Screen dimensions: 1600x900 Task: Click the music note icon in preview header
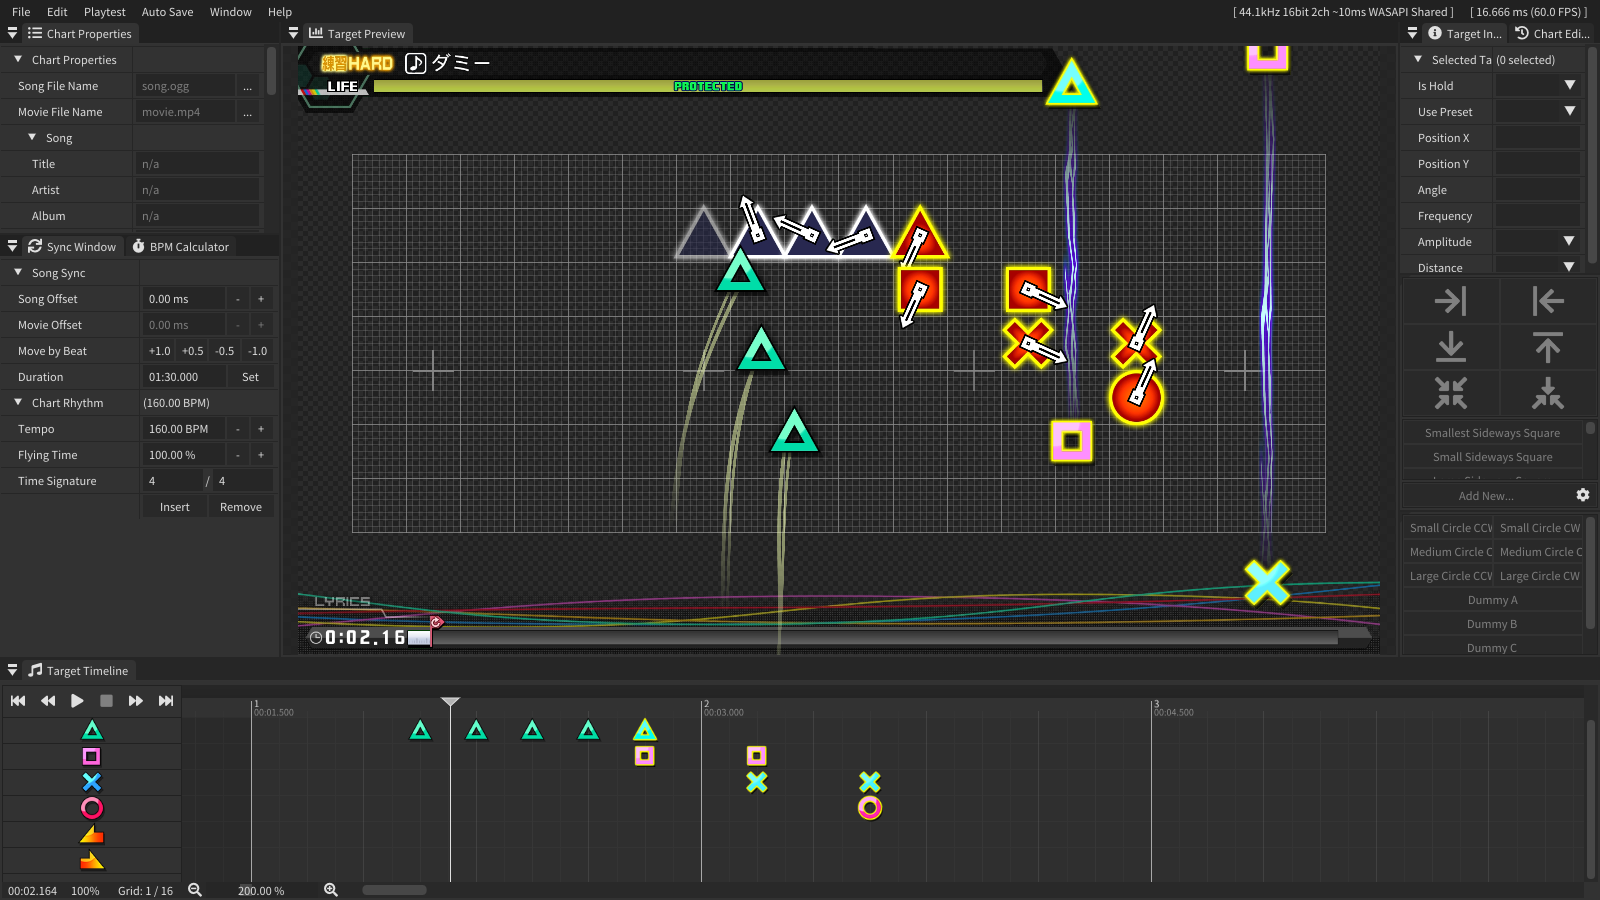click(x=416, y=64)
